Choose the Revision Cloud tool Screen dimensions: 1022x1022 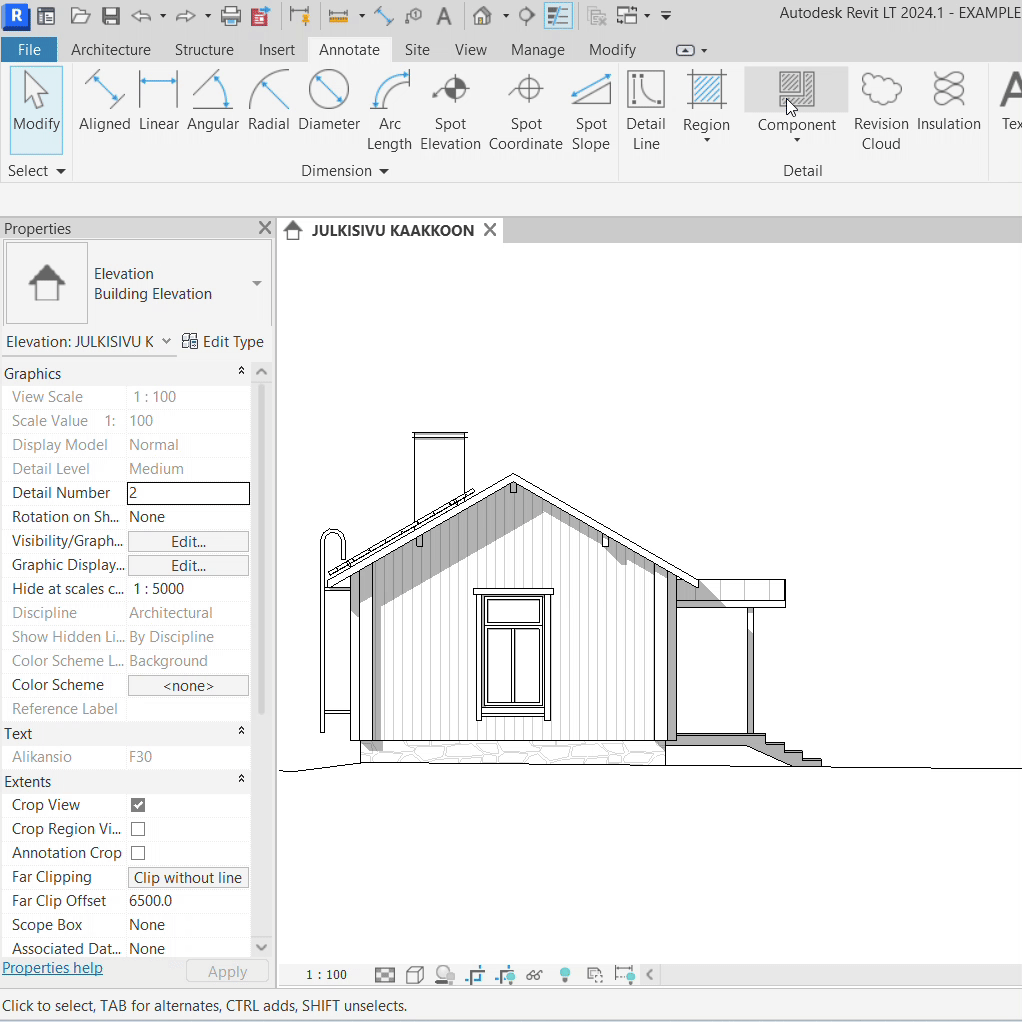880,112
